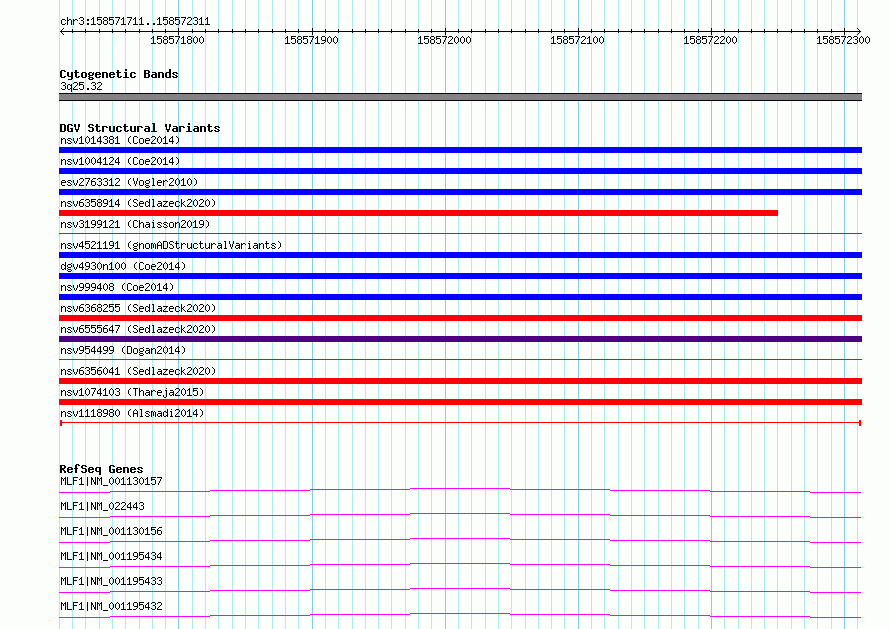Select red bar of nsv6356041
Viewport: 890px width, 629px height.
(x=460, y=381)
